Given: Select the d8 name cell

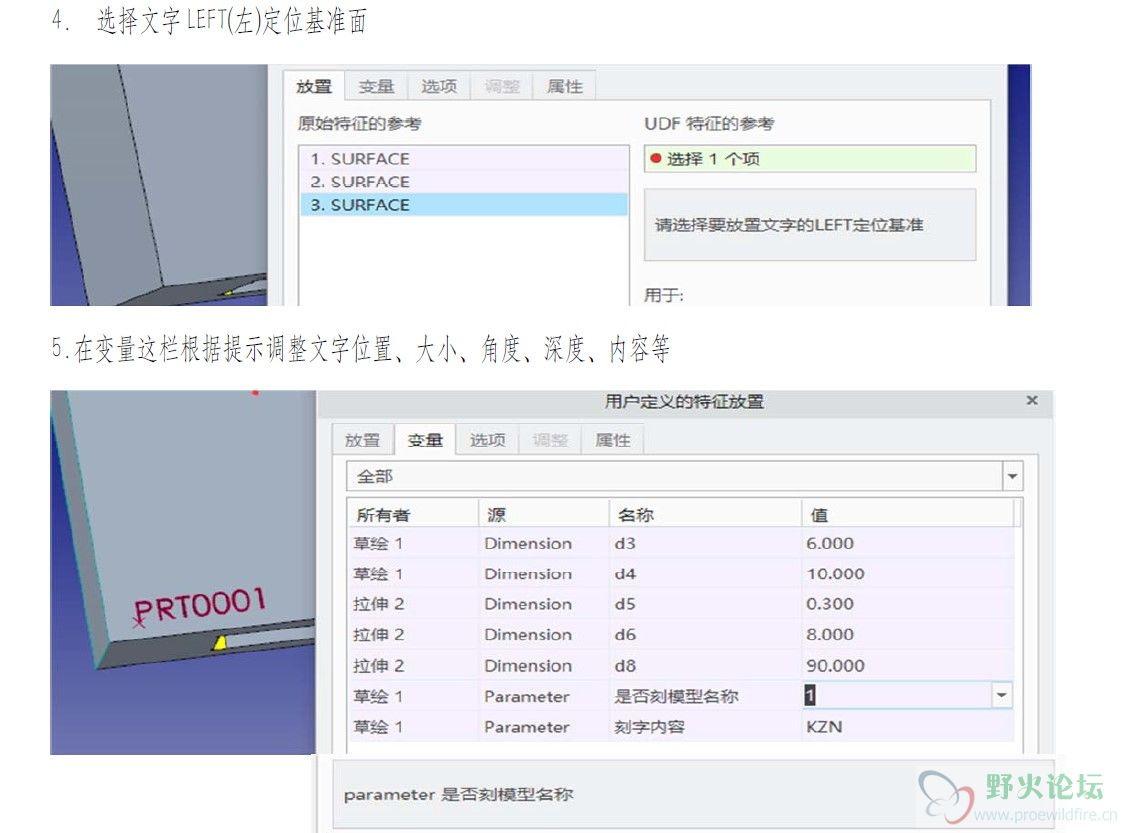Looking at the screenshot, I should (706, 666).
